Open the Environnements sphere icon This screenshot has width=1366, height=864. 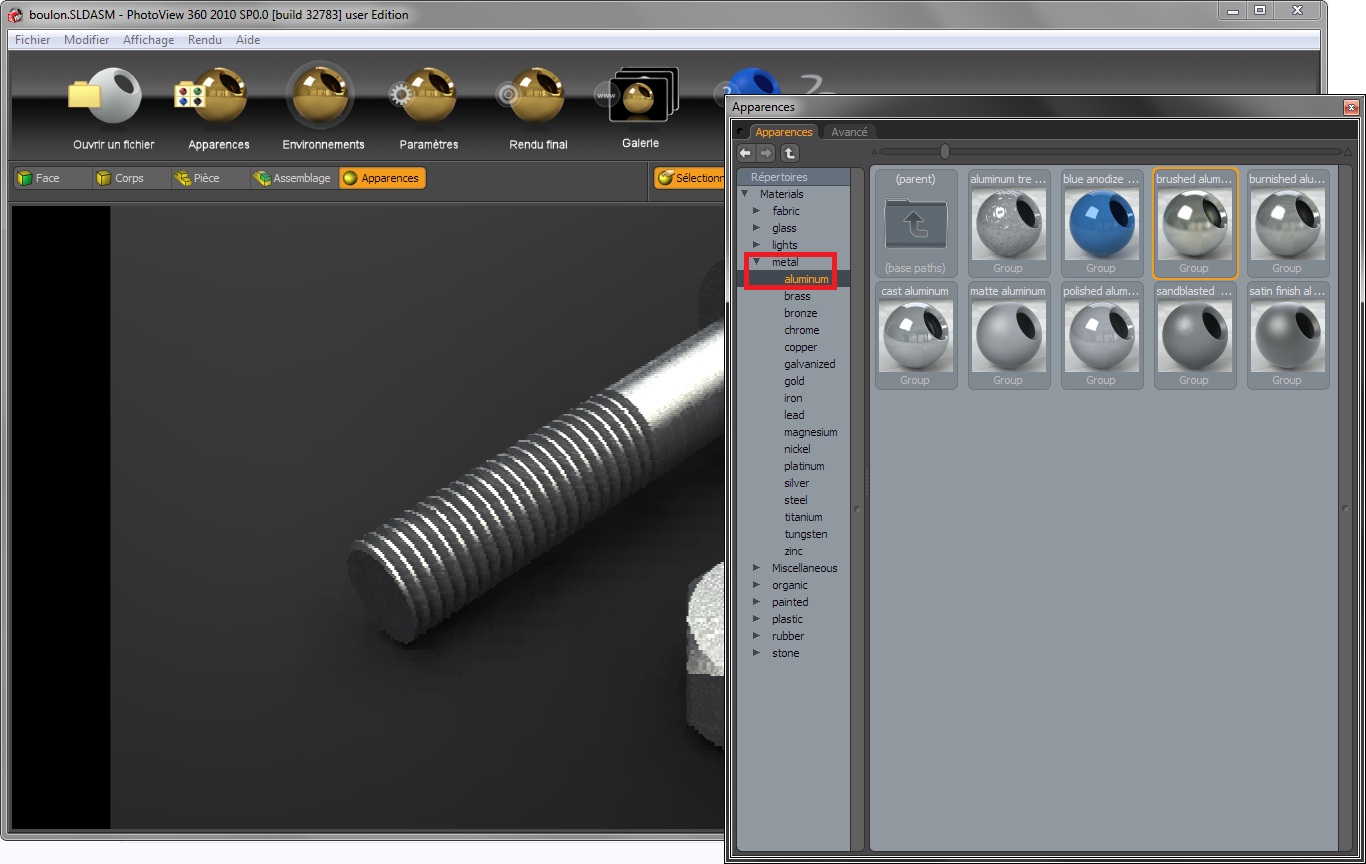click(x=321, y=97)
